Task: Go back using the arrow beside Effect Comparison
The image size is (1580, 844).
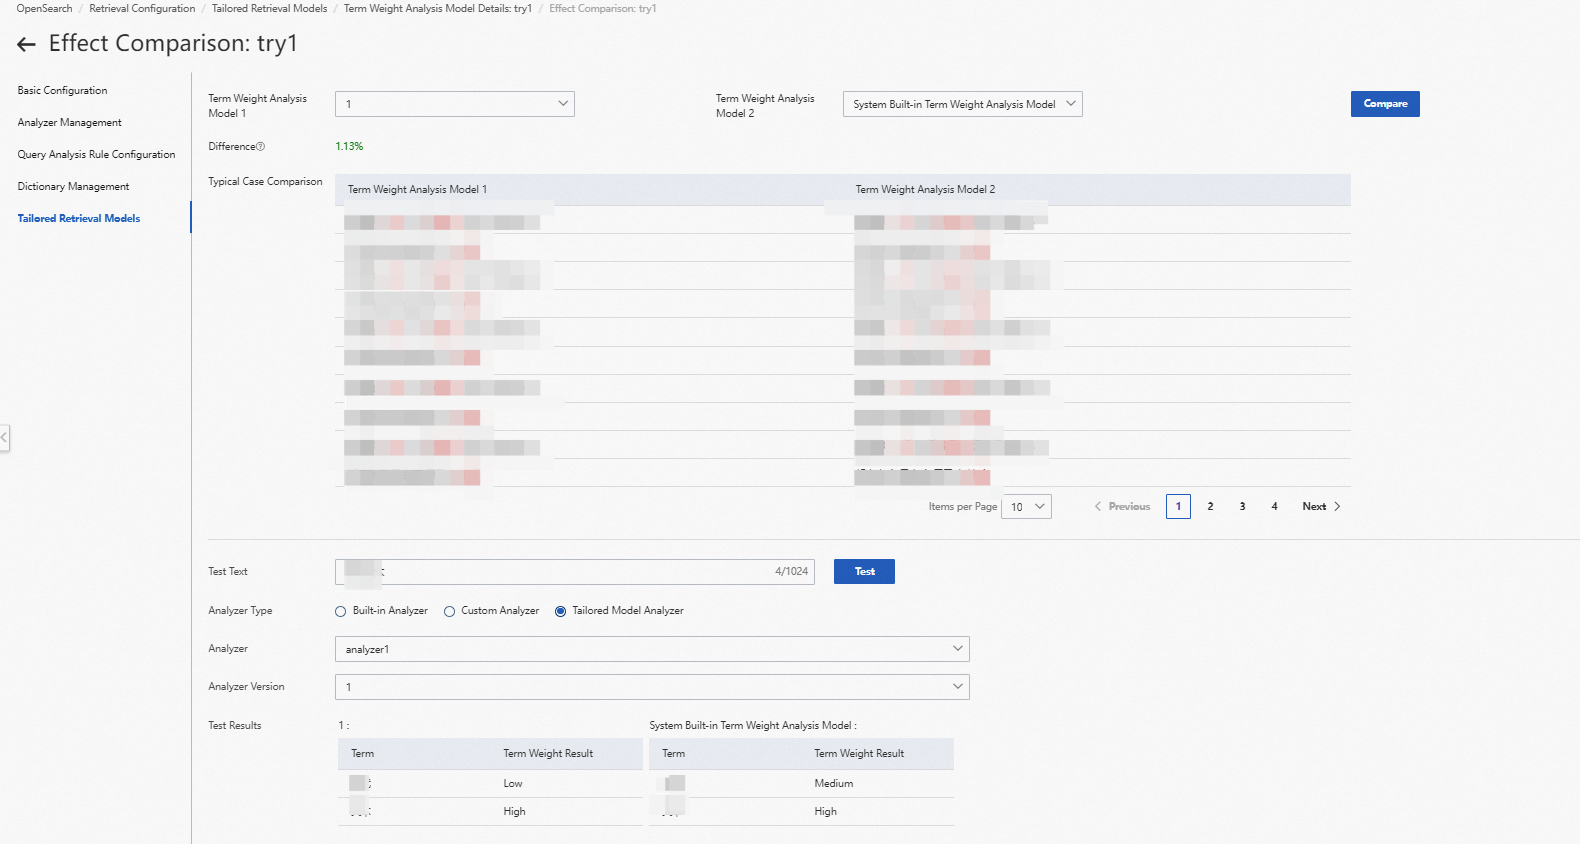Action: [x=27, y=44]
